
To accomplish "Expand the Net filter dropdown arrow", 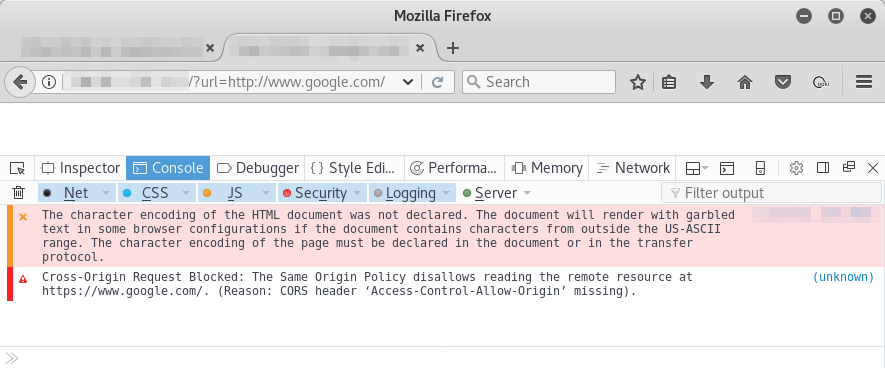I will 106,193.
